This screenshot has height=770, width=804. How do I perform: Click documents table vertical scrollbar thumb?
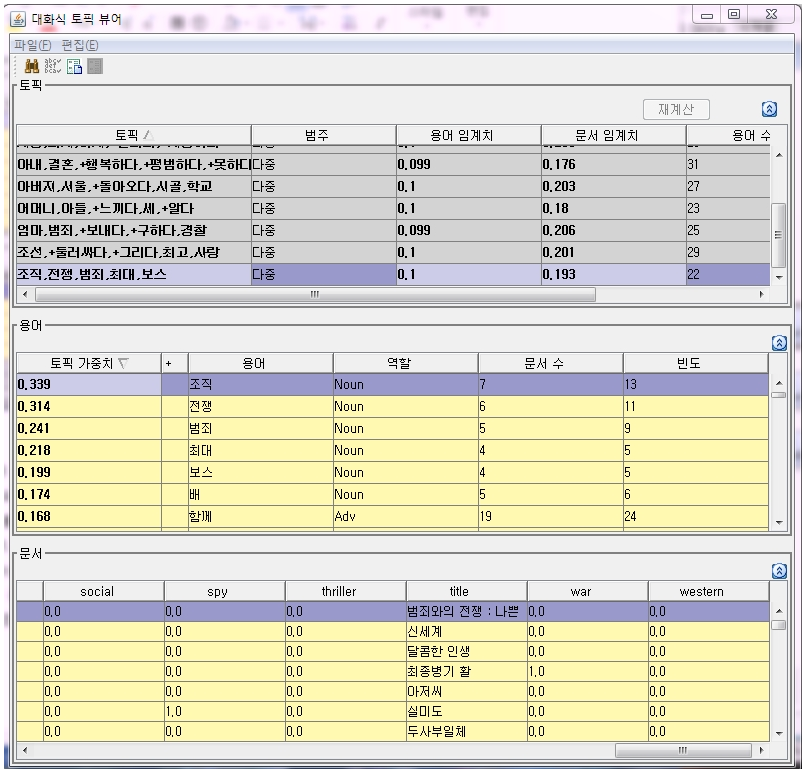tap(778, 625)
